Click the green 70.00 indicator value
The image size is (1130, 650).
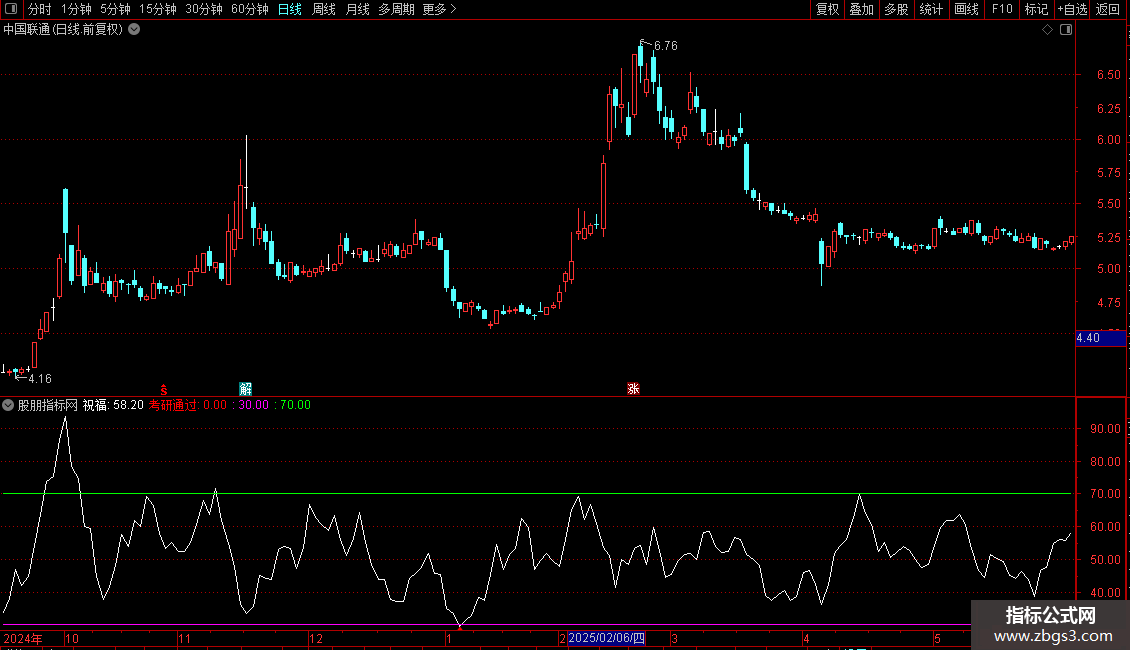(x=295, y=405)
